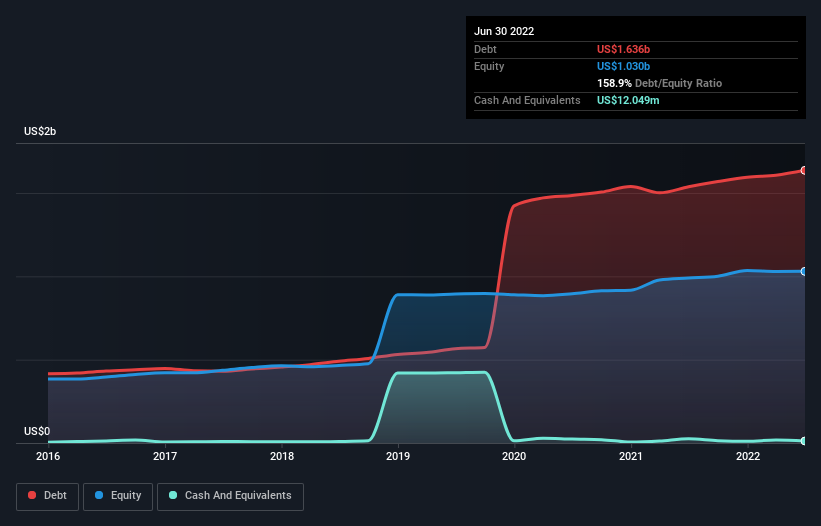Select the 2020 x-axis label
The width and height of the screenshot is (821, 526).
click(514, 456)
